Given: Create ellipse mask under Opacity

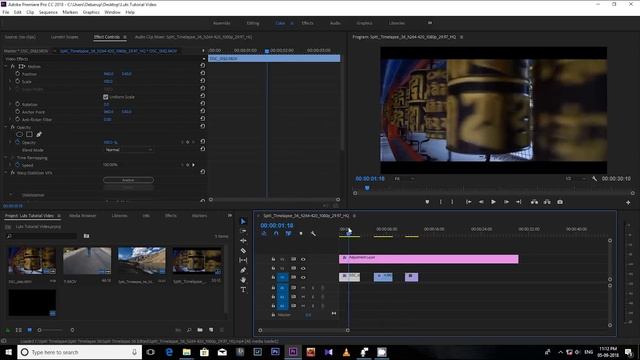Looking at the screenshot, I should (x=19, y=134).
